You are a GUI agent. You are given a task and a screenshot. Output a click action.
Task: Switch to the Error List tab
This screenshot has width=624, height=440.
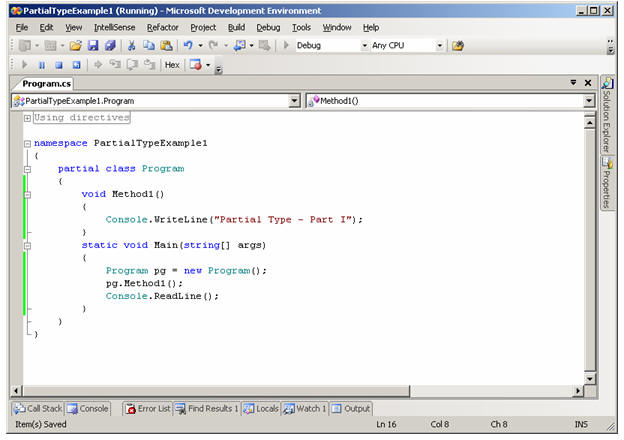148,409
